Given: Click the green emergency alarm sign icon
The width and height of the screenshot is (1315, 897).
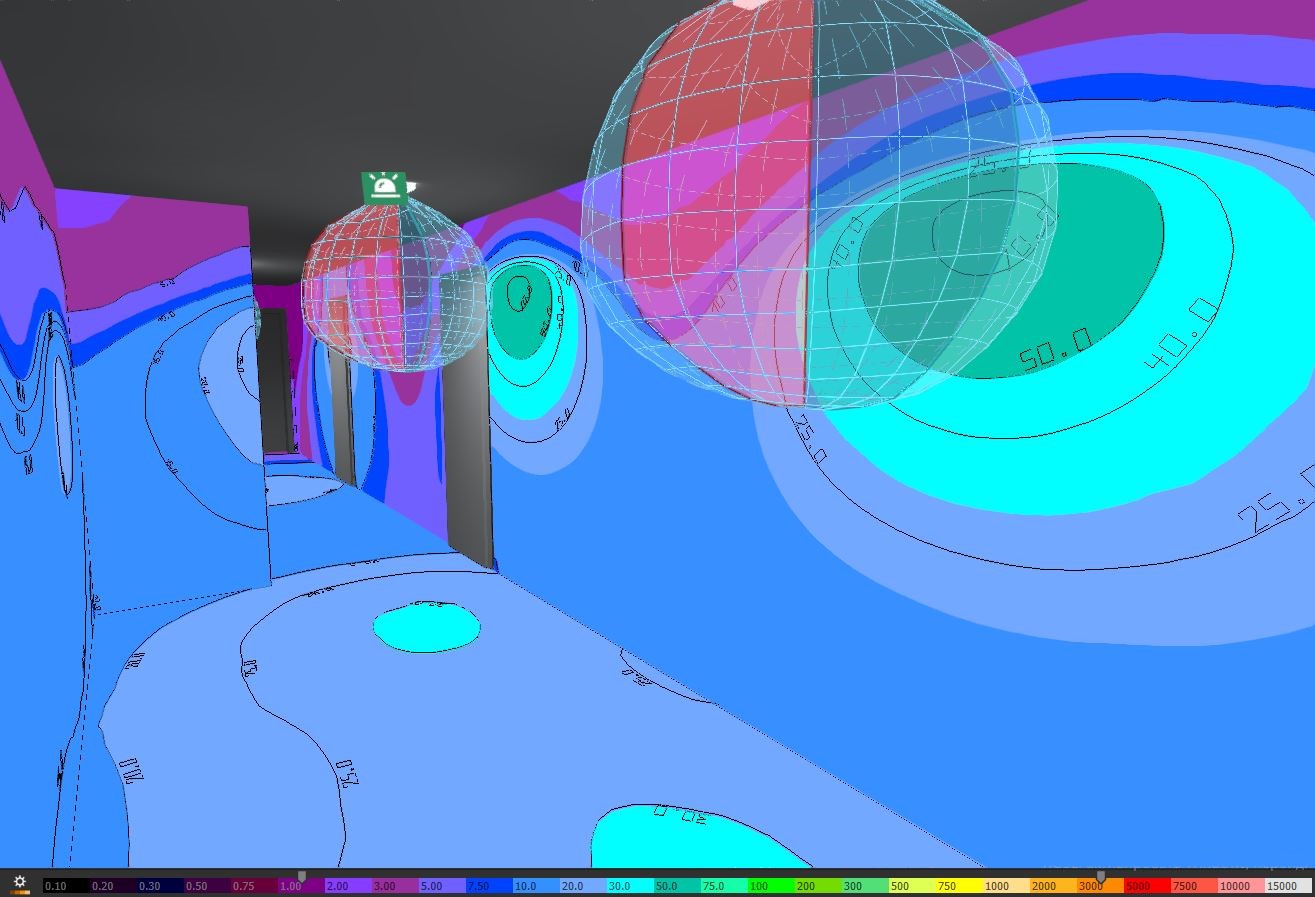Looking at the screenshot, I should click(385, 187).
